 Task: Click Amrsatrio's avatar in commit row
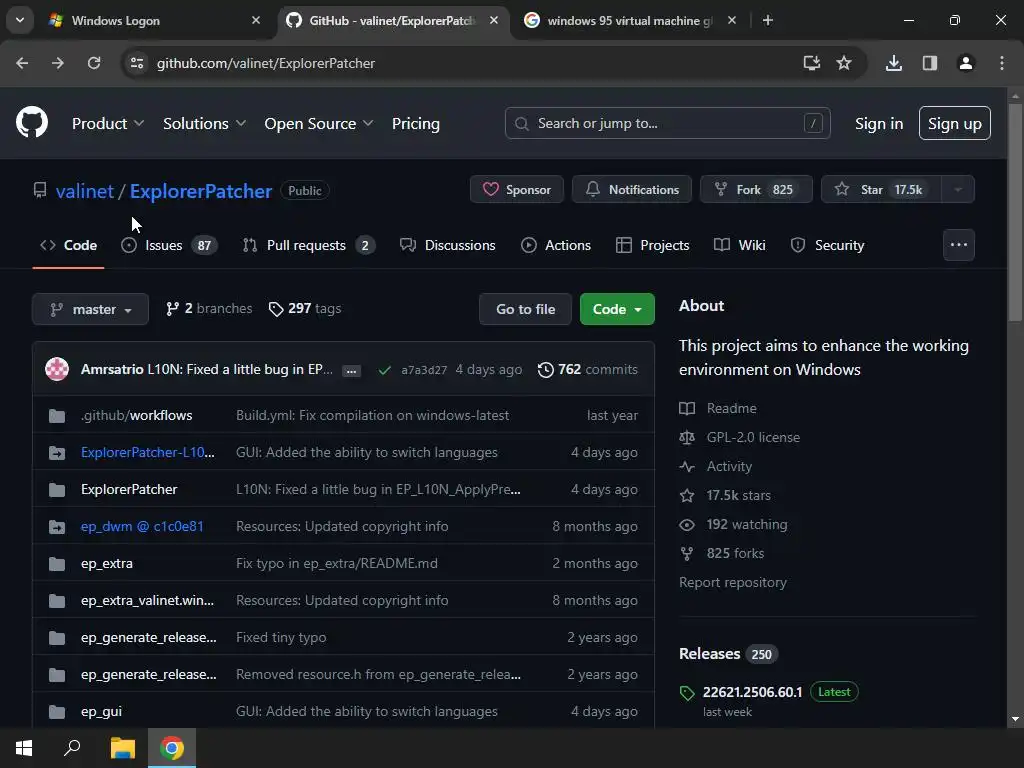click(x=57, y=369)
